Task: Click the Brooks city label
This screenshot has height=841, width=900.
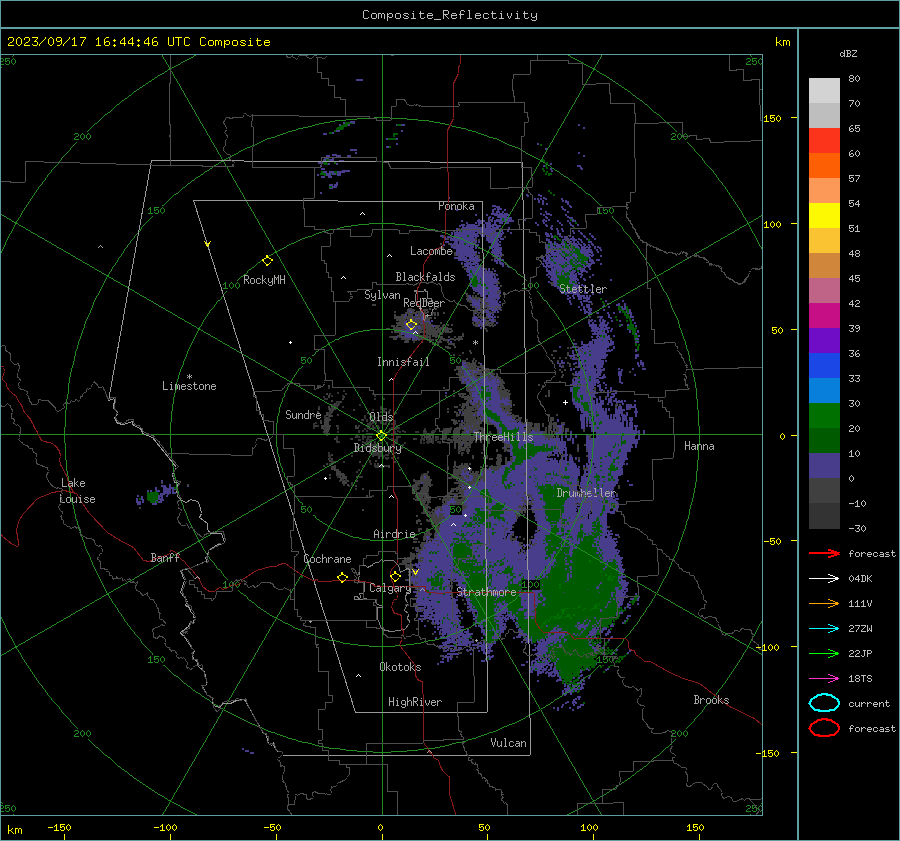Action: [x=711, y=700]
